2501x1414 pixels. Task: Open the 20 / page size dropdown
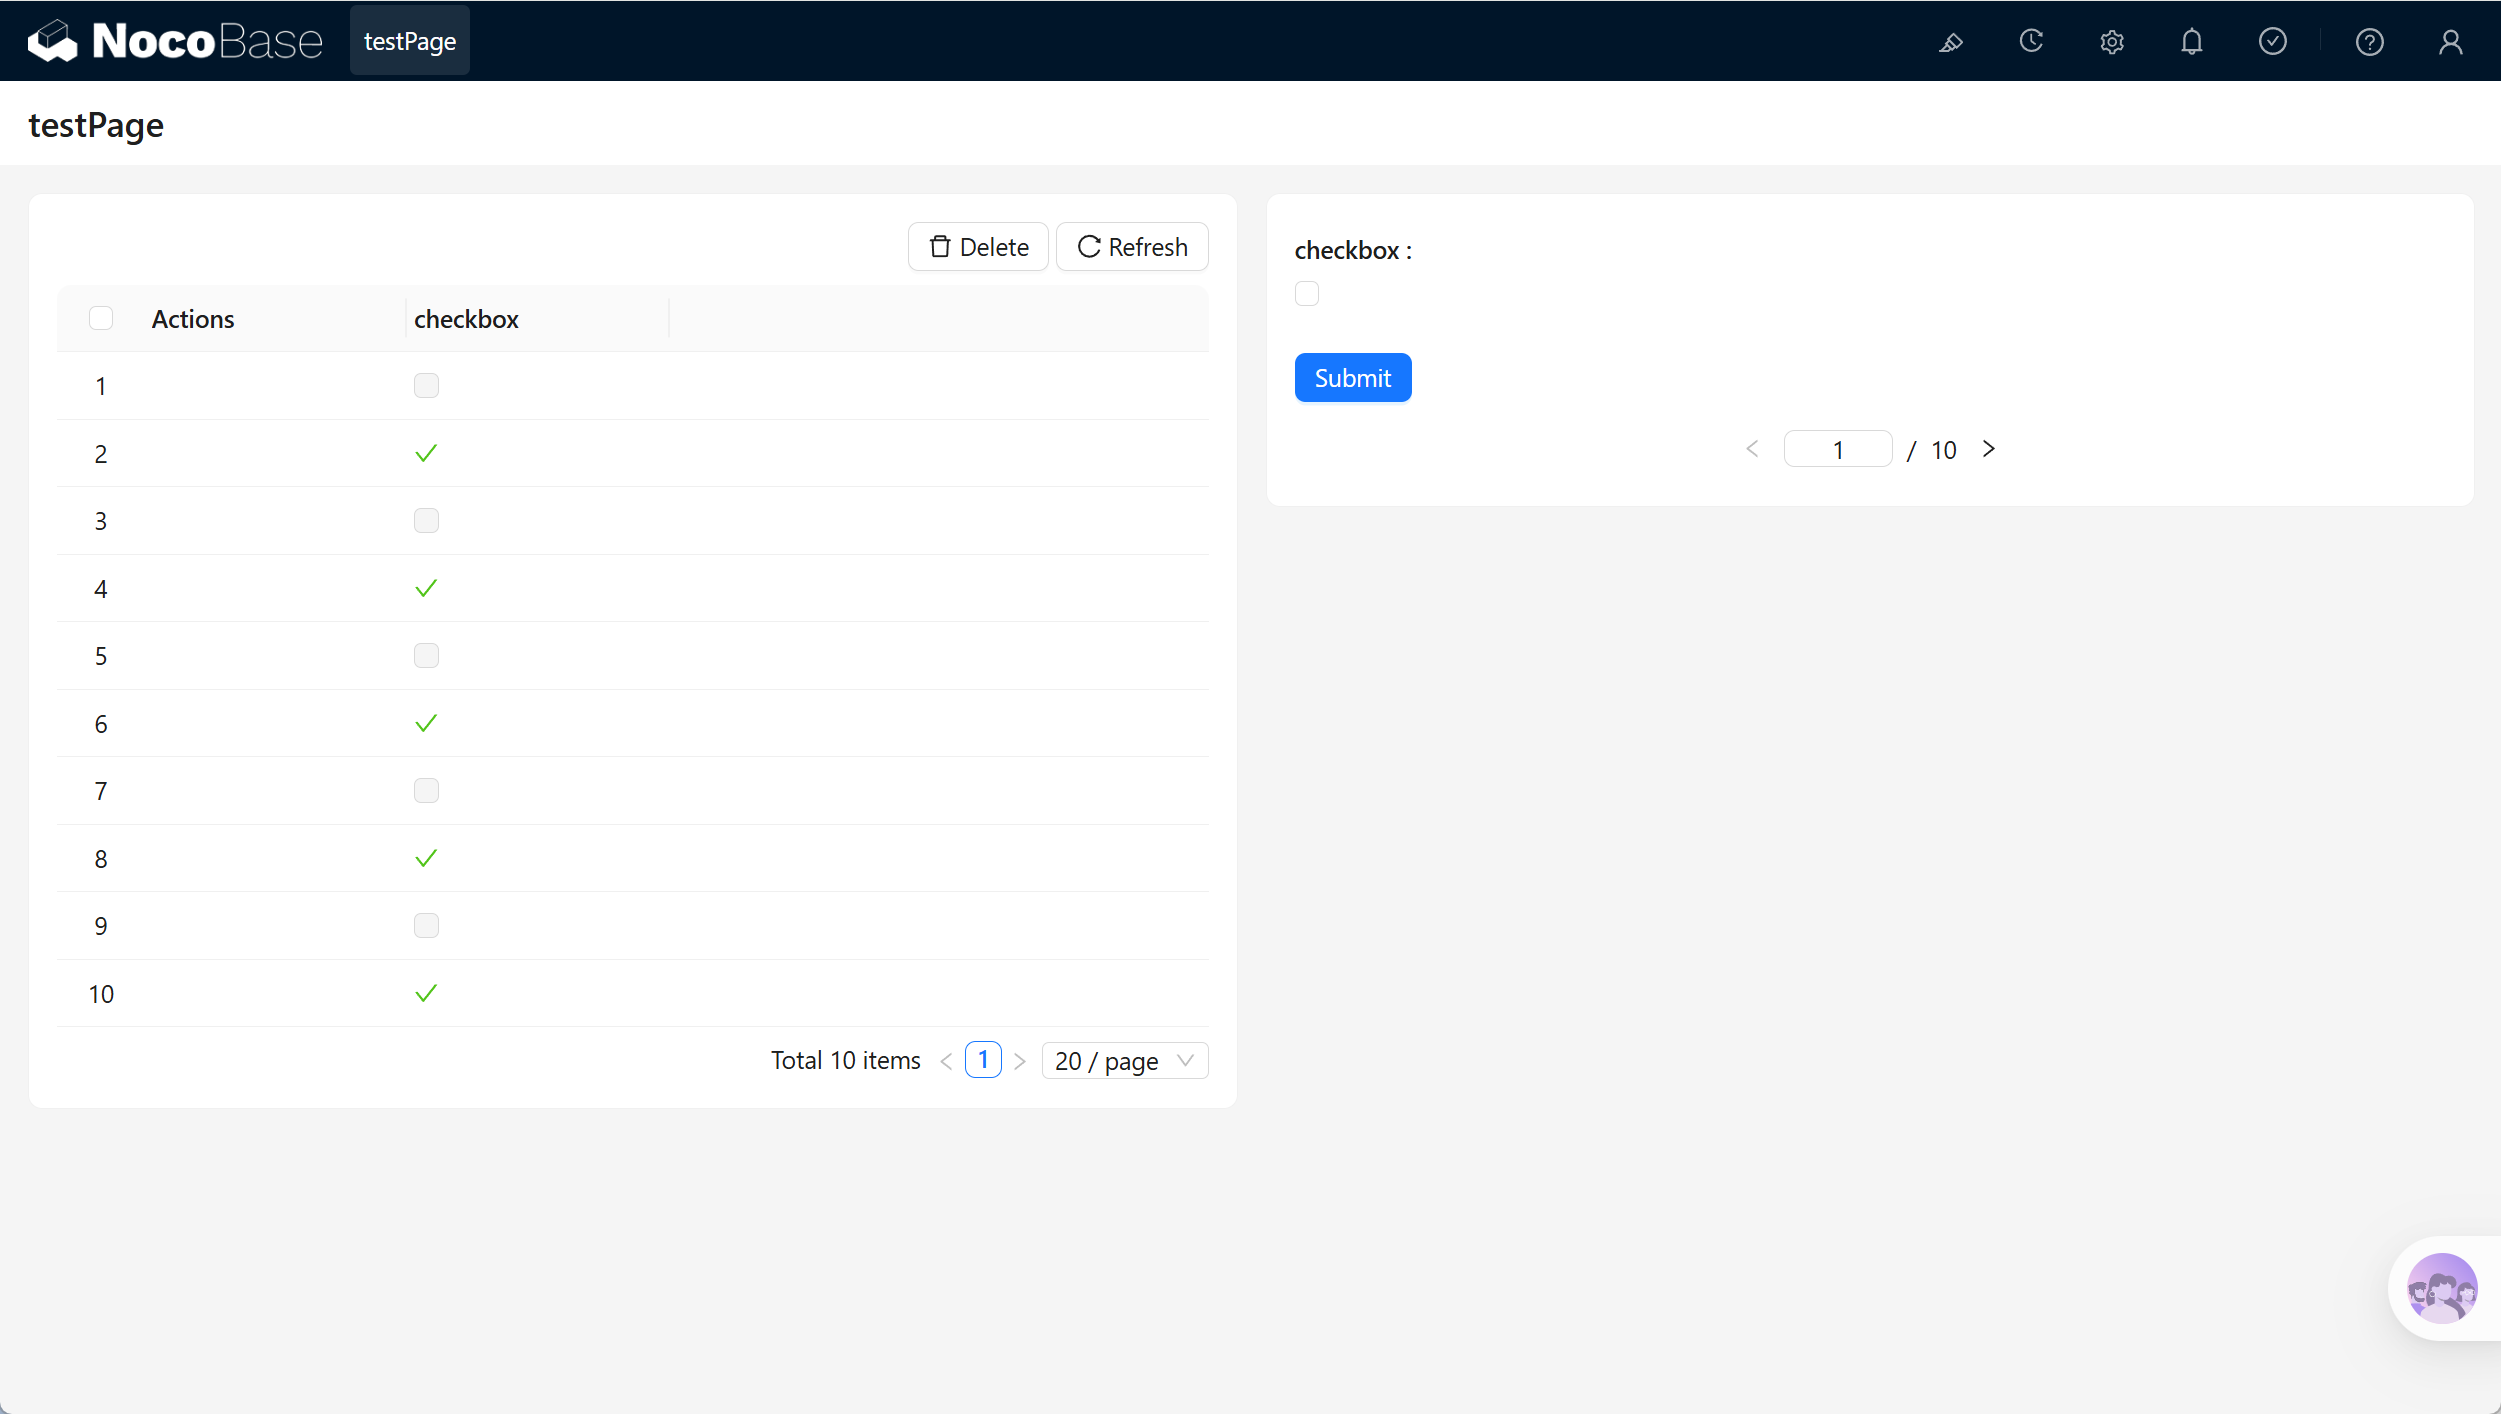tap(1125, 1061)
